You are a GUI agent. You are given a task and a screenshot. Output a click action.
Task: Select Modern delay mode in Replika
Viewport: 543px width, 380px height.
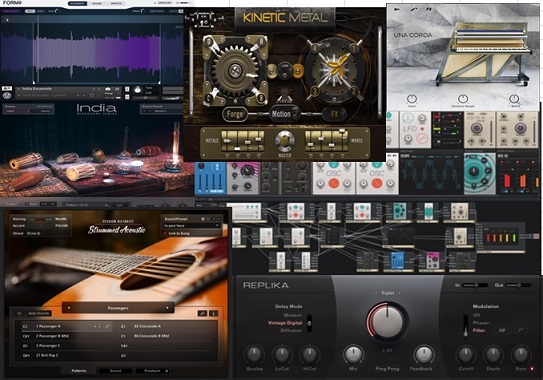tap(293, 315)
